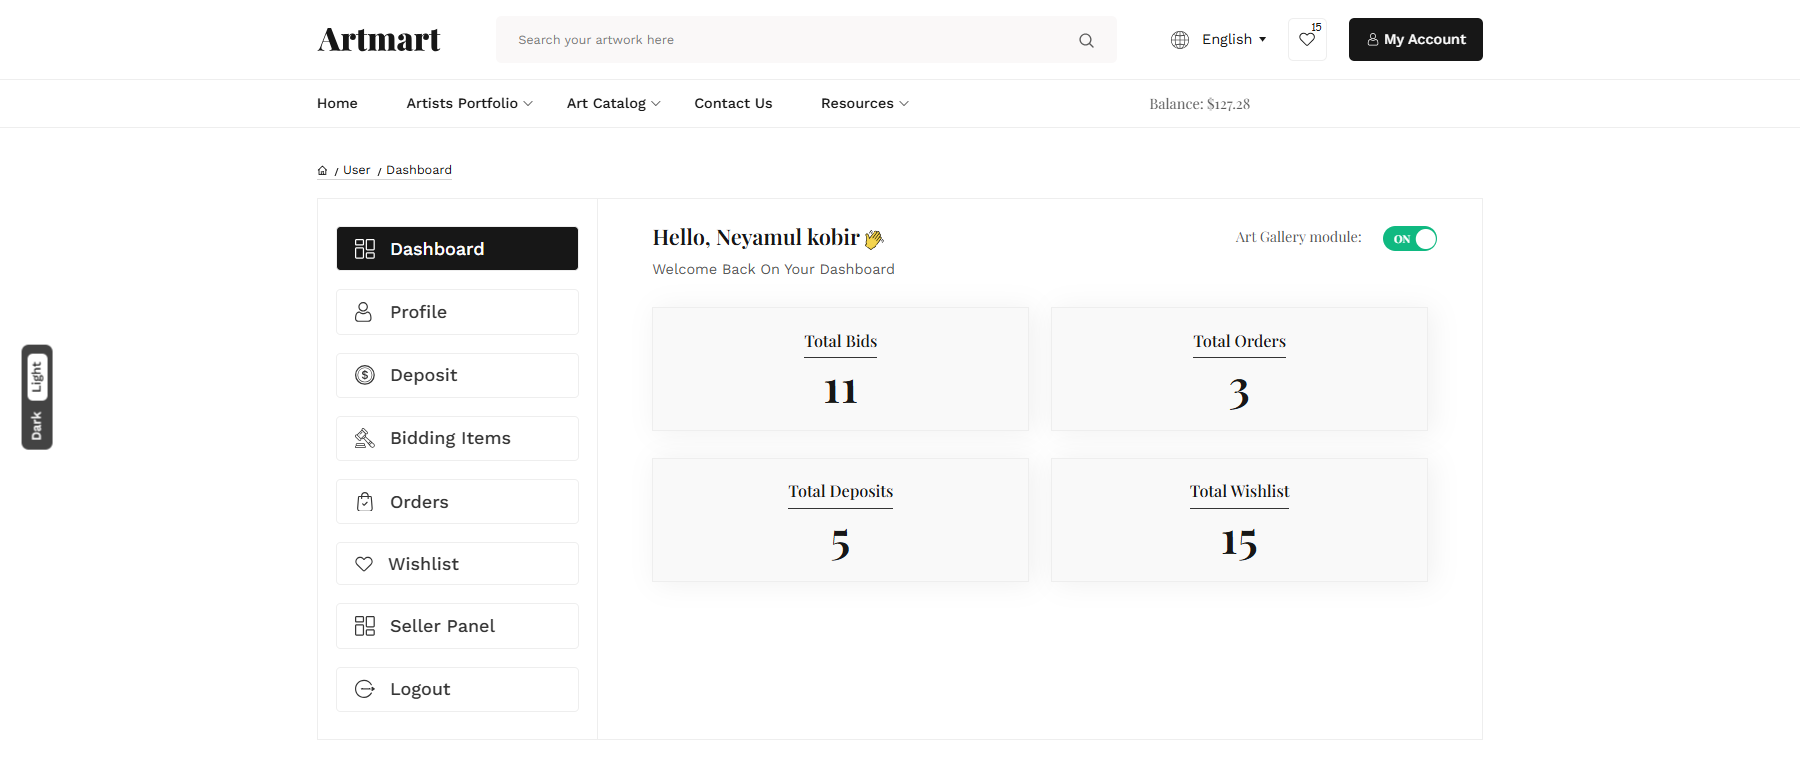Select Dashboard in the sidebar

coord(457,249)
